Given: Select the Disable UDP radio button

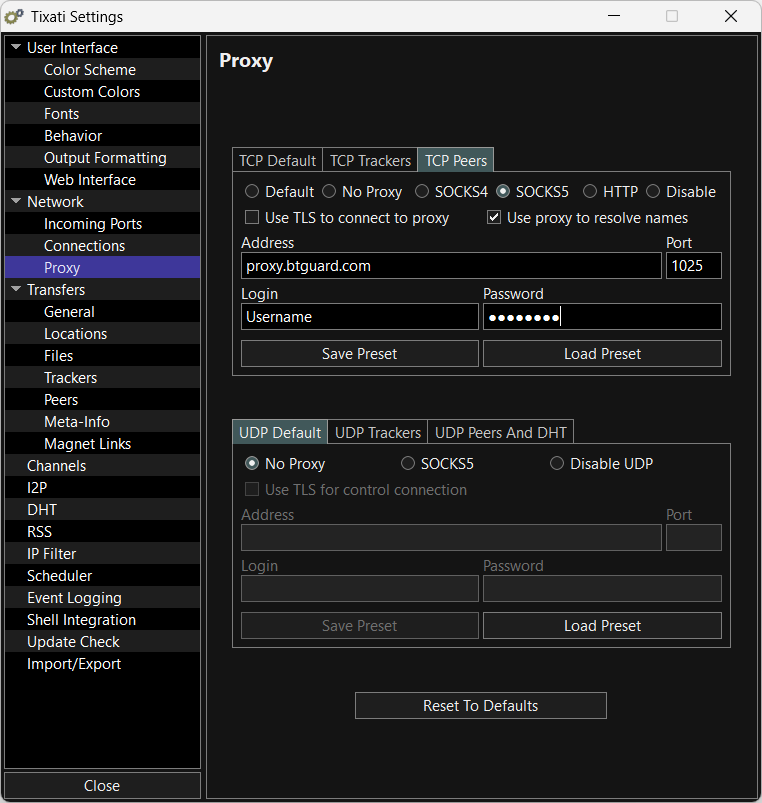Looking at the screenshot, I should coord(557,464).
